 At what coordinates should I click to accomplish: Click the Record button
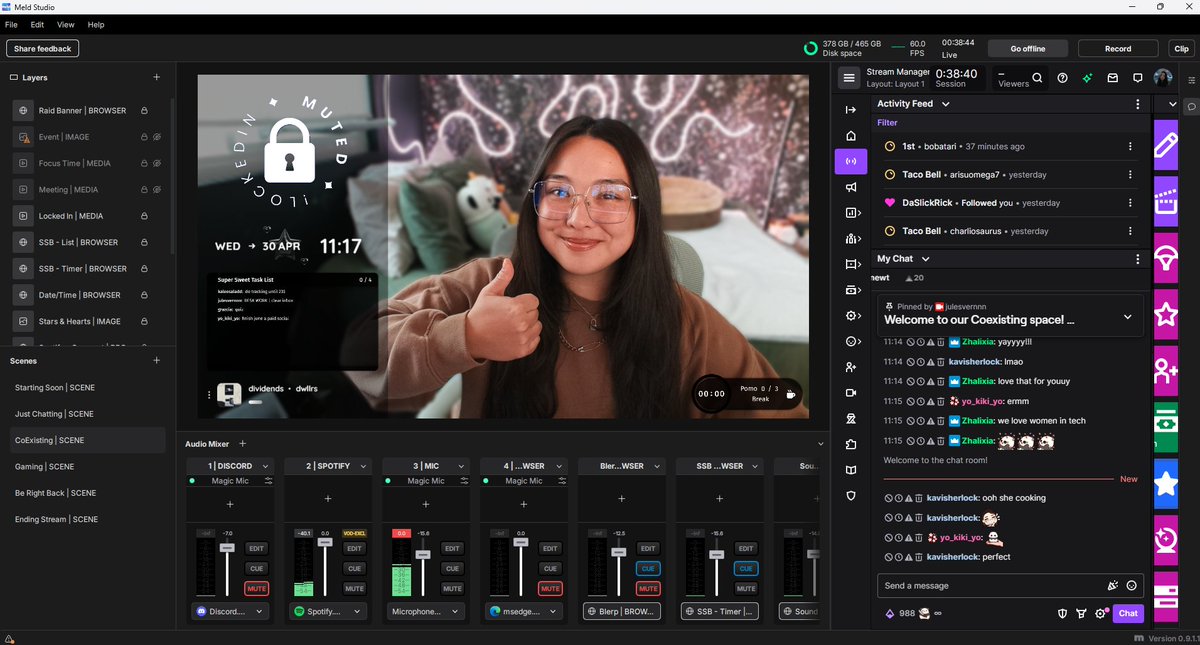1118,48
